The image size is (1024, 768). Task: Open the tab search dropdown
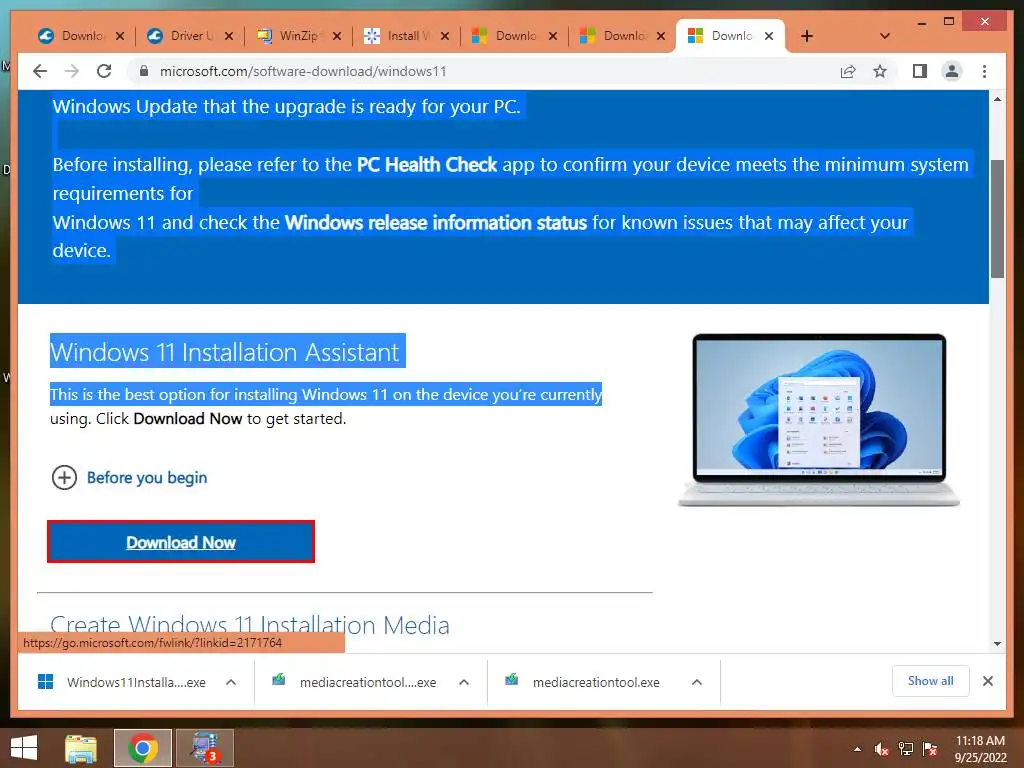(x=884, y=36)
